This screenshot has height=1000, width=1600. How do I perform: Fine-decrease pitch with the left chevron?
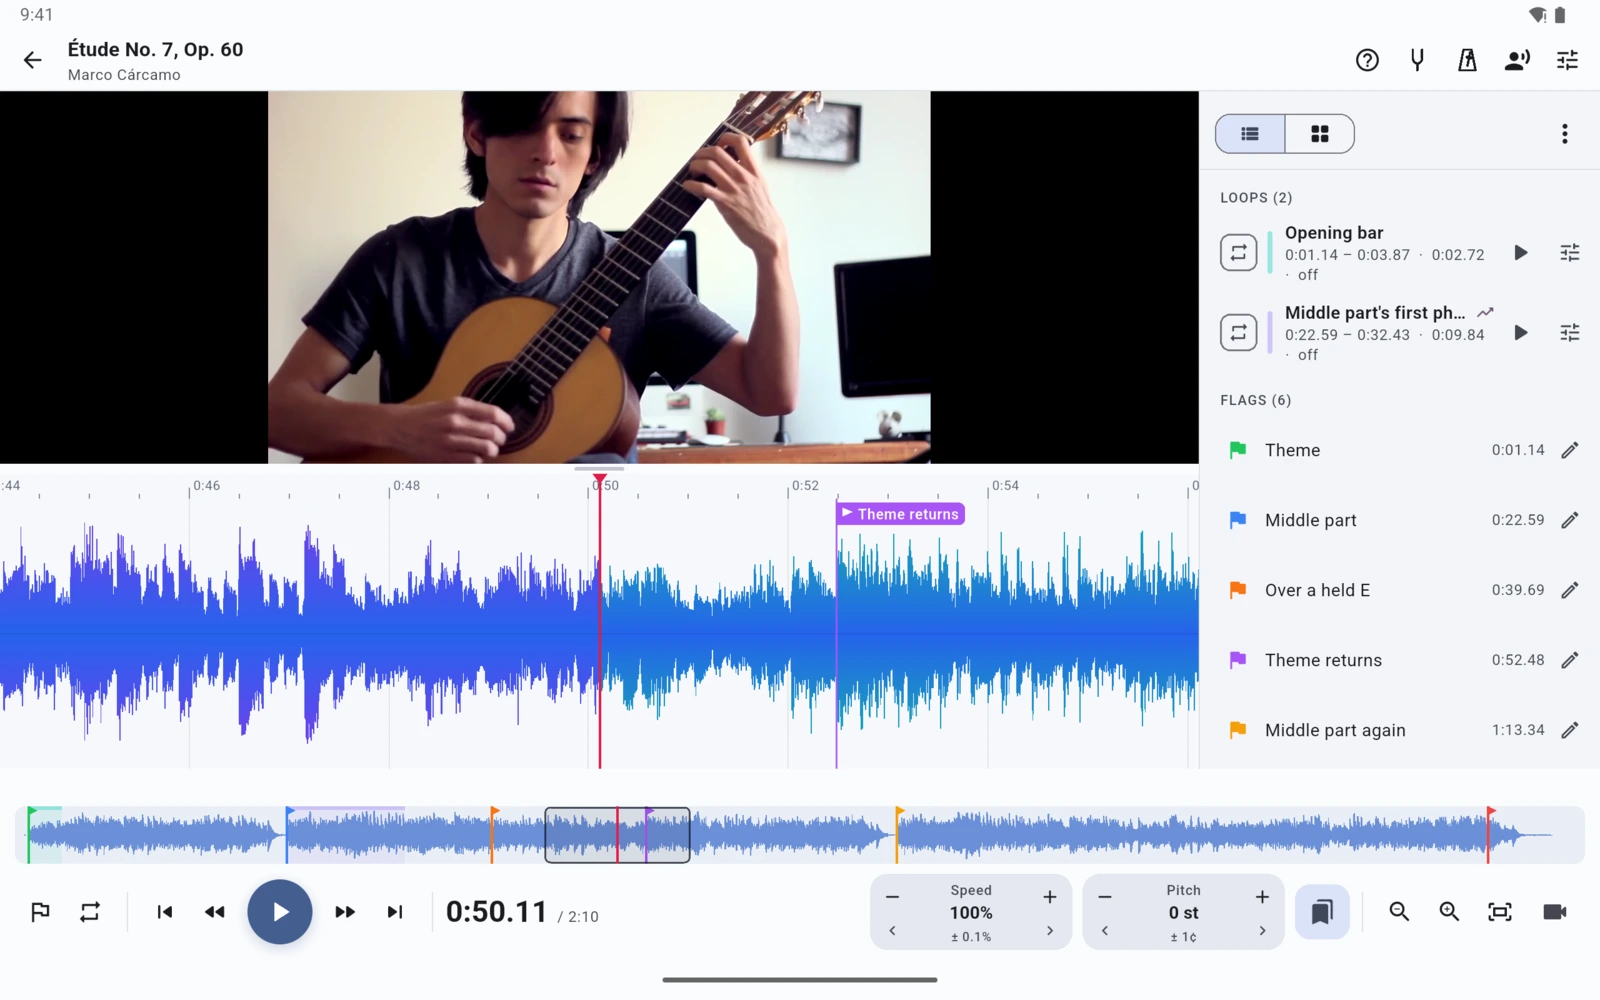pos(1105,931)
